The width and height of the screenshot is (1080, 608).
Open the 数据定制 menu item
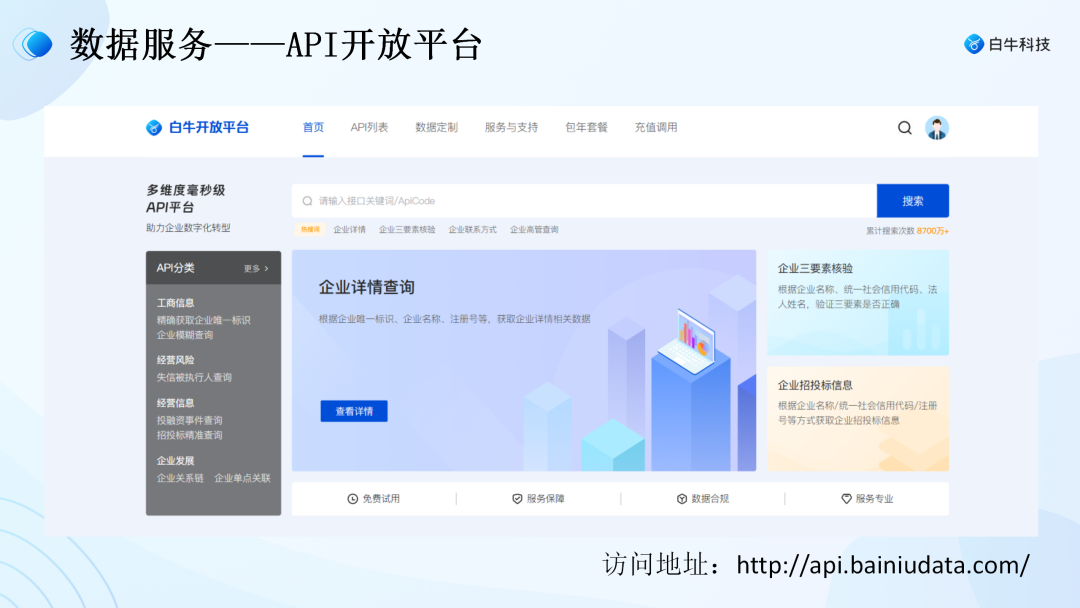[x=435, y=127]
